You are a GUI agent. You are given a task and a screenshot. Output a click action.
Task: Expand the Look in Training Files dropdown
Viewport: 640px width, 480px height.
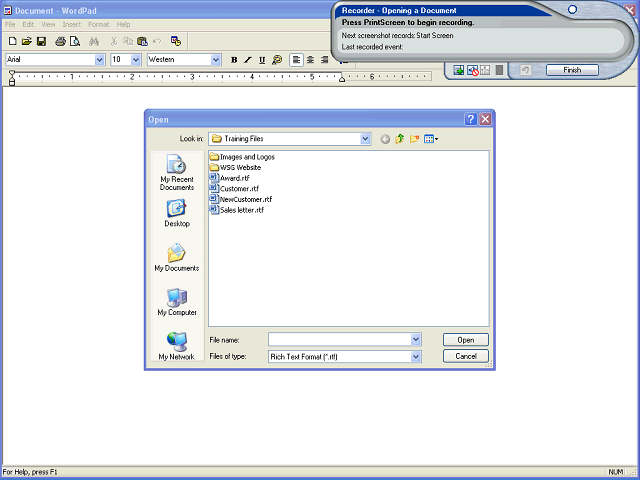[365, 139]
